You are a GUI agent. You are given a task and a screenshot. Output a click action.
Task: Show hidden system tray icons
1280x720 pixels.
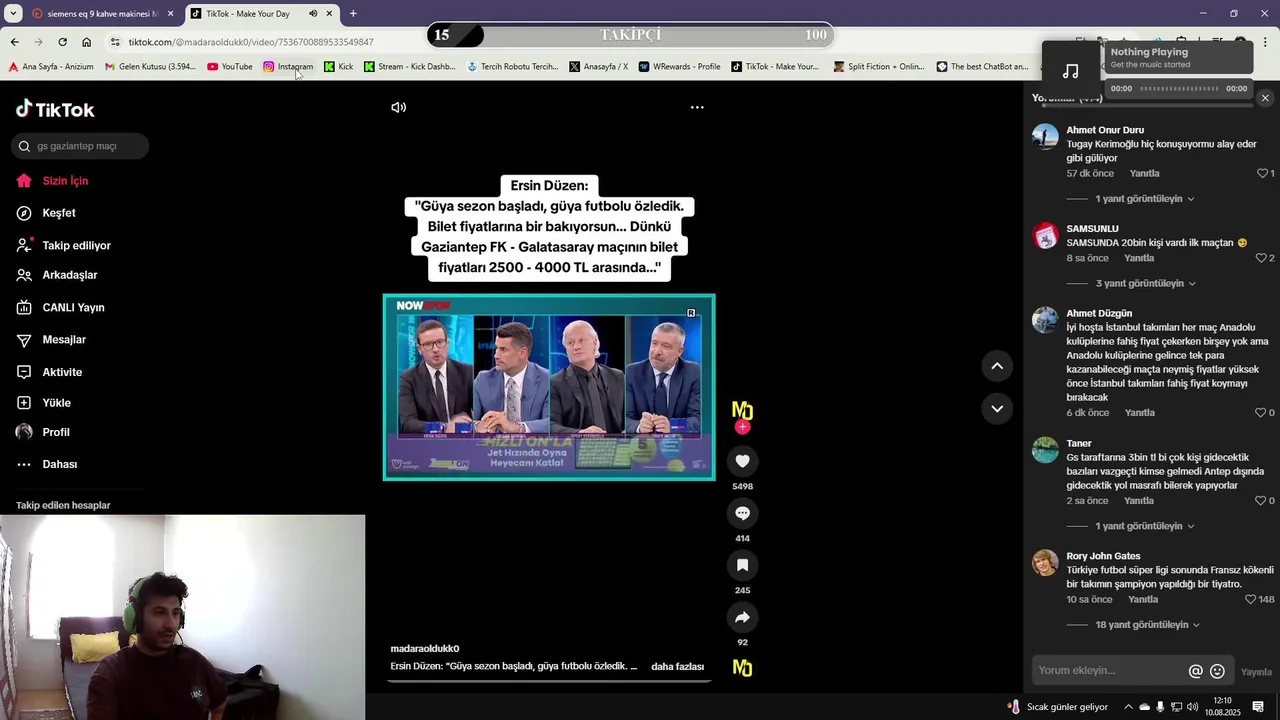[x=1128, y=707]
